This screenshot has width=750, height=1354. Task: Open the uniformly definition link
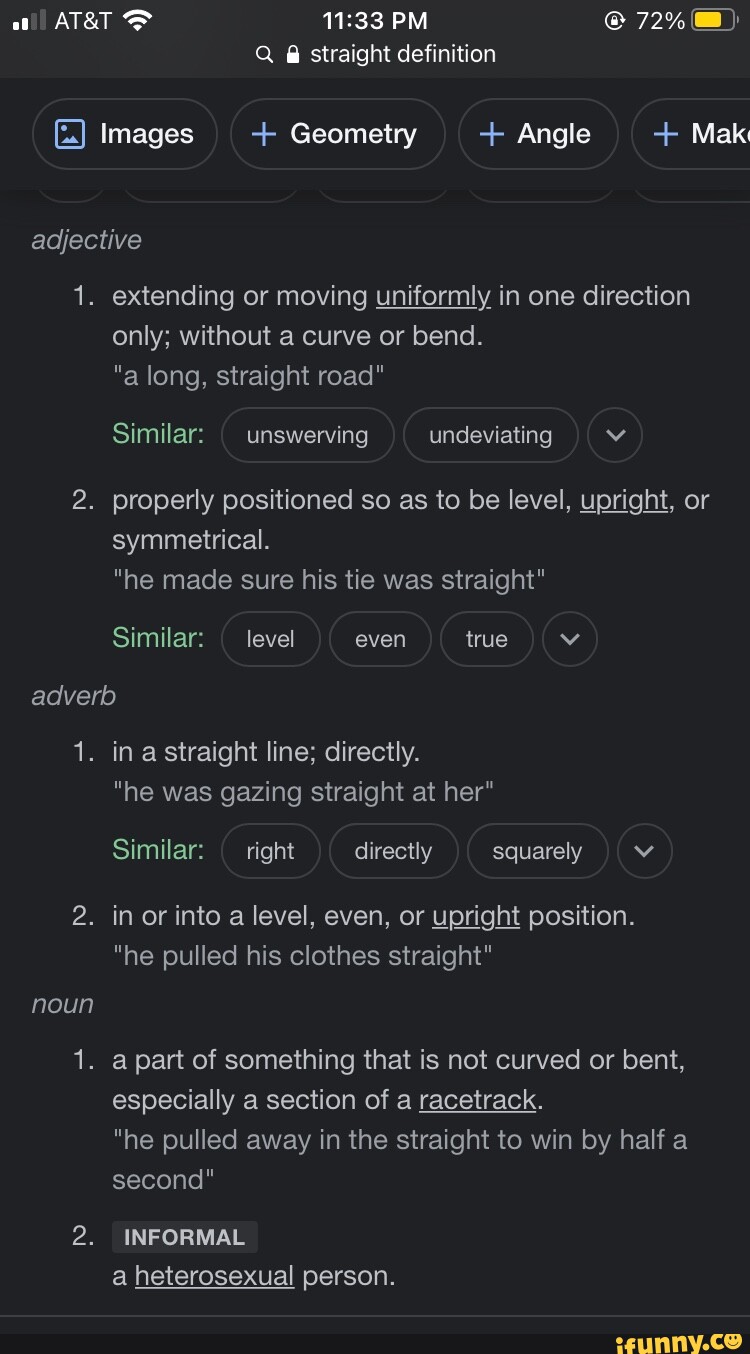pos(432,296)
